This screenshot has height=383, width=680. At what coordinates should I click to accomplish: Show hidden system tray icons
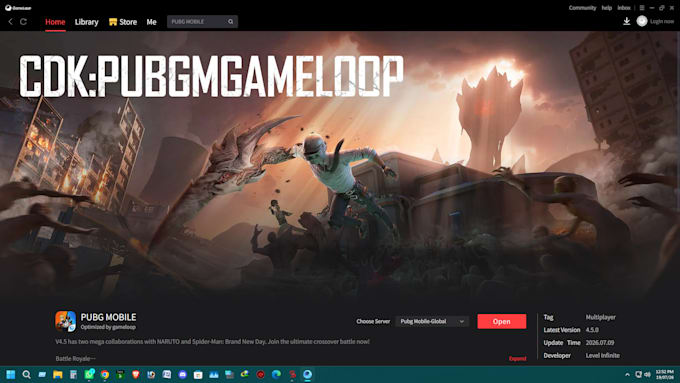[x=627, y=374]
